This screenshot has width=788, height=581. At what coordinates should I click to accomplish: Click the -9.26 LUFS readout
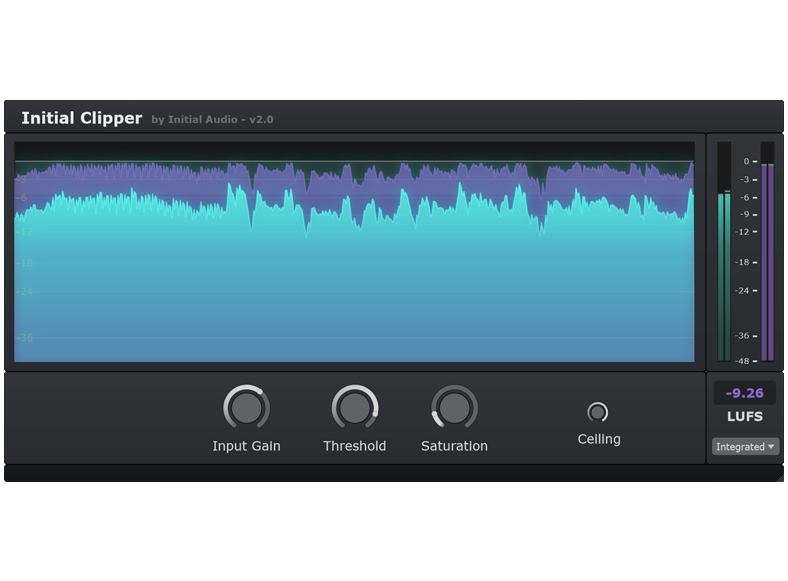(x=745, y=393)
